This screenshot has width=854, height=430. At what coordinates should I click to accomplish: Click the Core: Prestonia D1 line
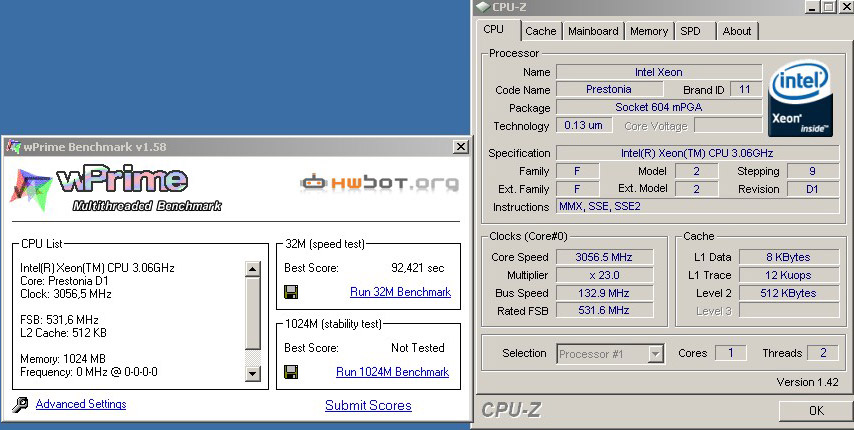pos(64,281)
